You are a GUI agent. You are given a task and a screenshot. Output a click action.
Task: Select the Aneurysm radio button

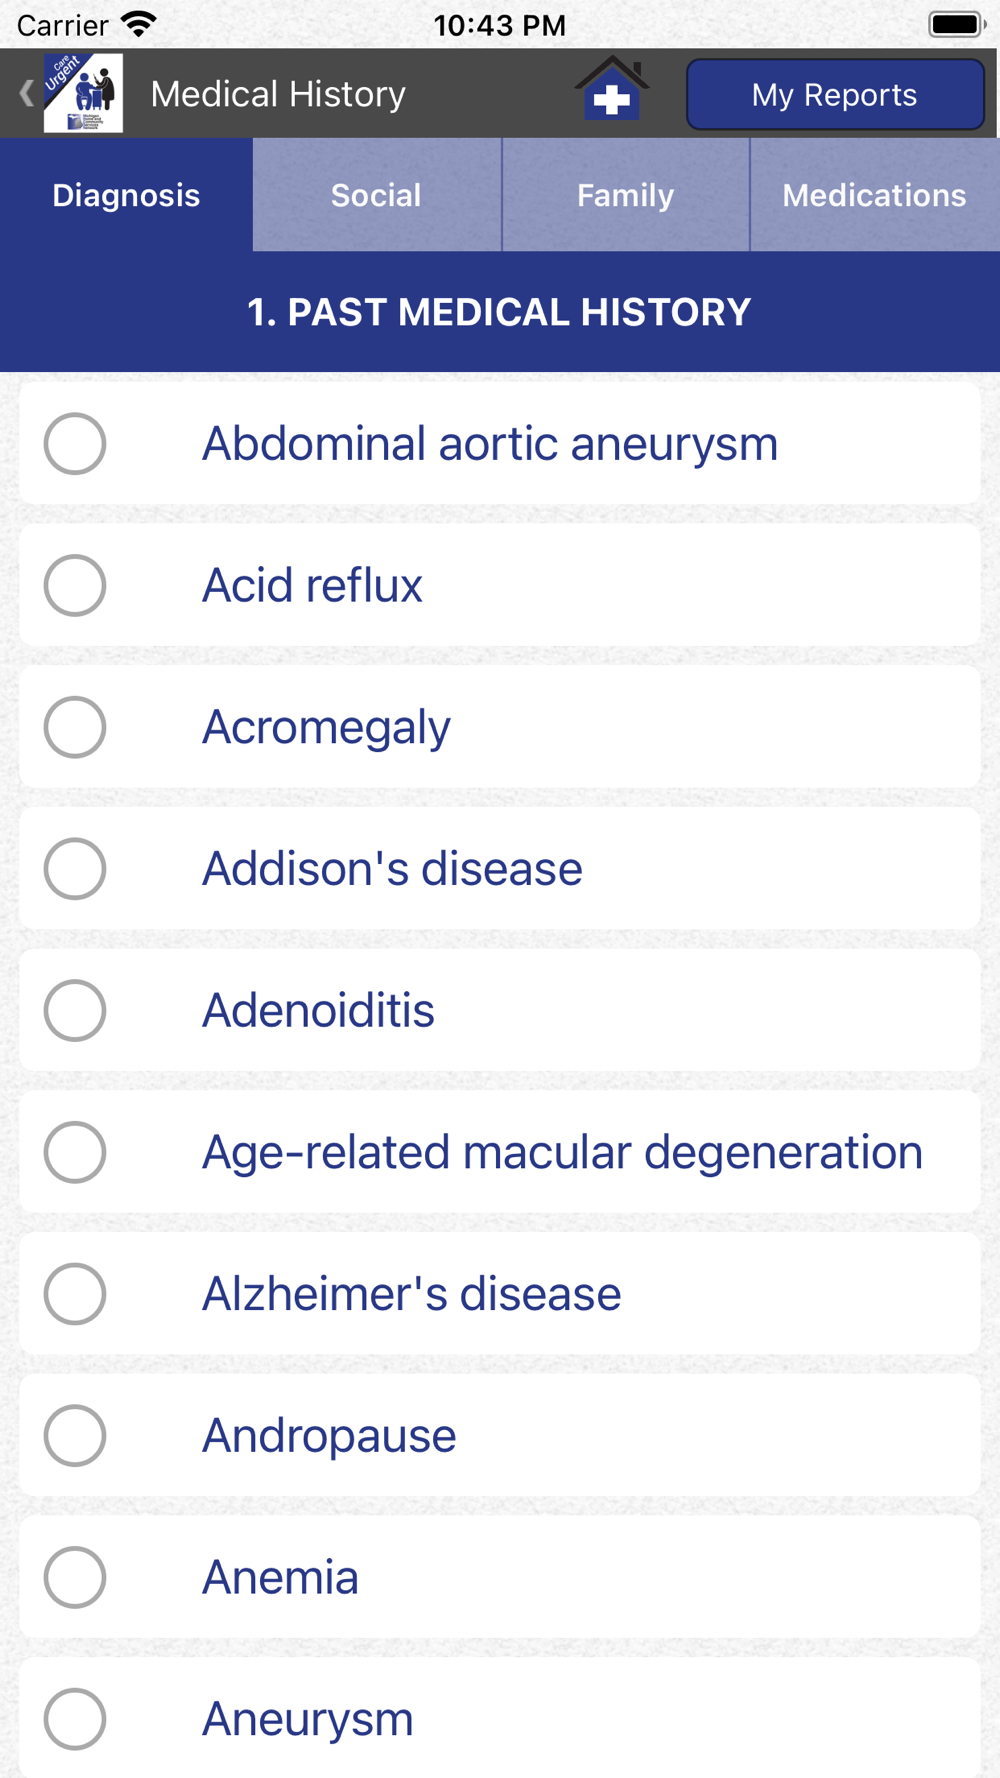pos(75,1719)
